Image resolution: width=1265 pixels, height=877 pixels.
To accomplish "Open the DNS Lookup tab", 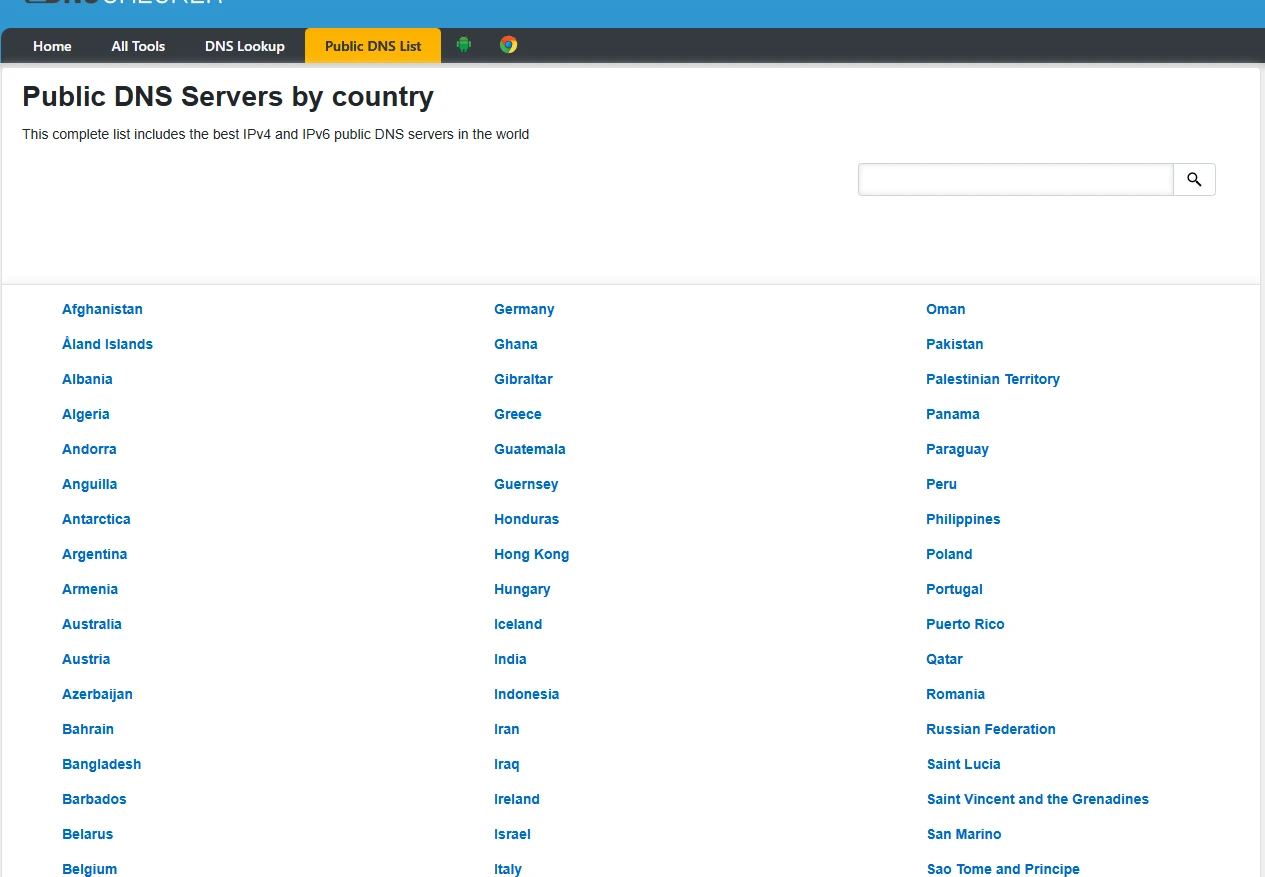I will click(x=244, y=46).
